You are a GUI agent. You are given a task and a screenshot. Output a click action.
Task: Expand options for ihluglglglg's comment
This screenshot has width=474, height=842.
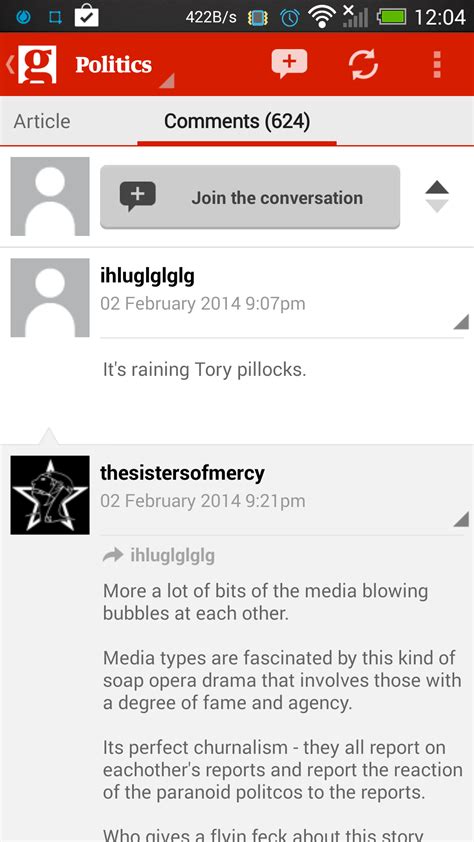(461, 322)
